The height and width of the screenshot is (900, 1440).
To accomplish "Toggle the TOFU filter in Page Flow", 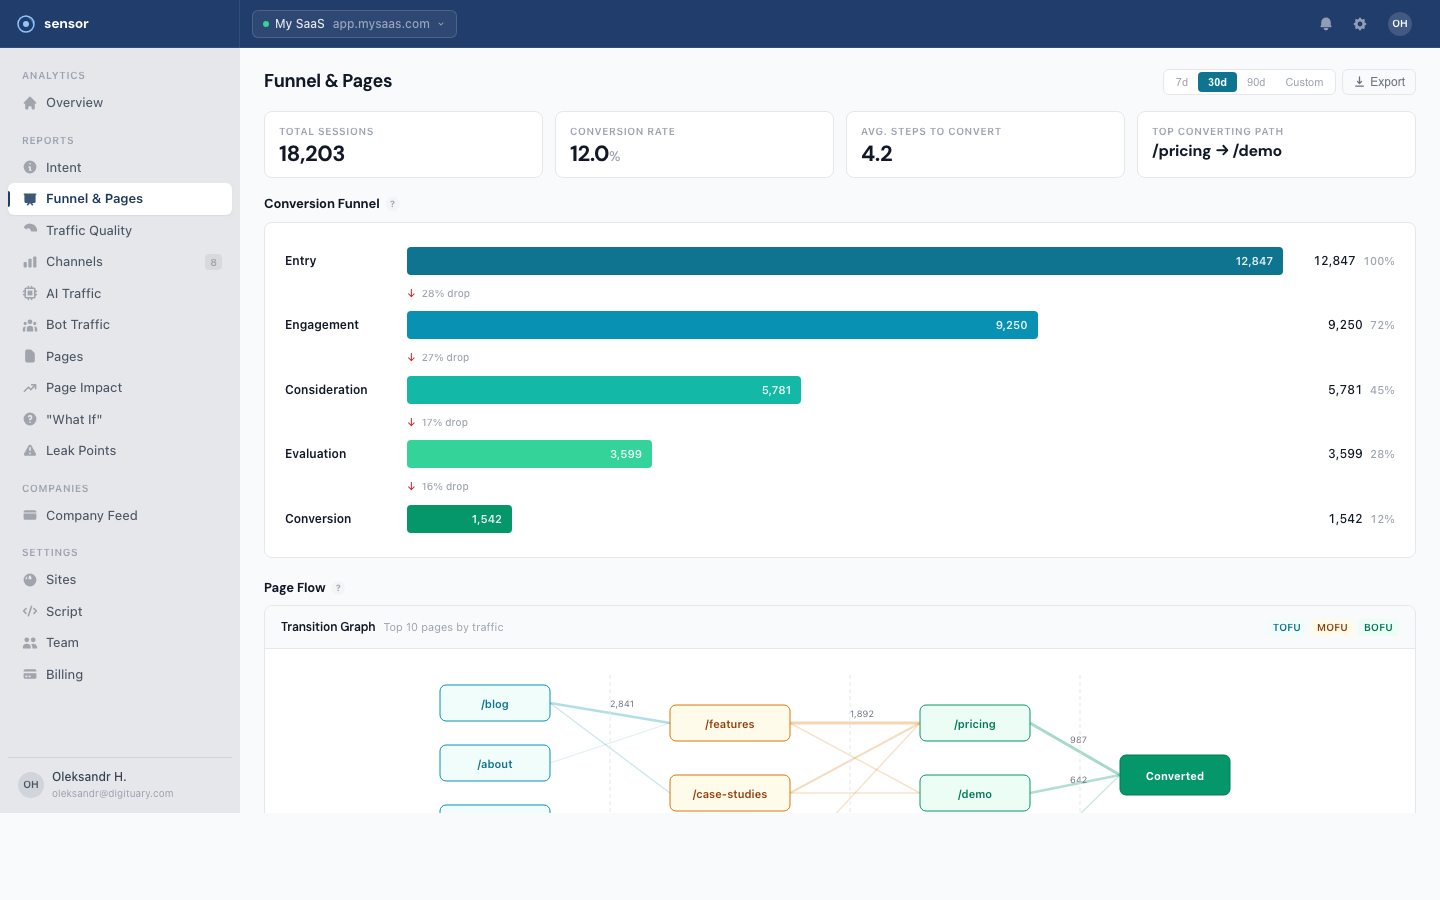I will click(1286, 627).
